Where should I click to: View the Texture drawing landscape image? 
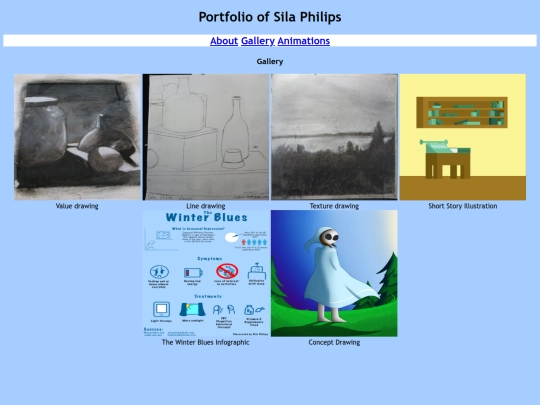click(334, 137)
